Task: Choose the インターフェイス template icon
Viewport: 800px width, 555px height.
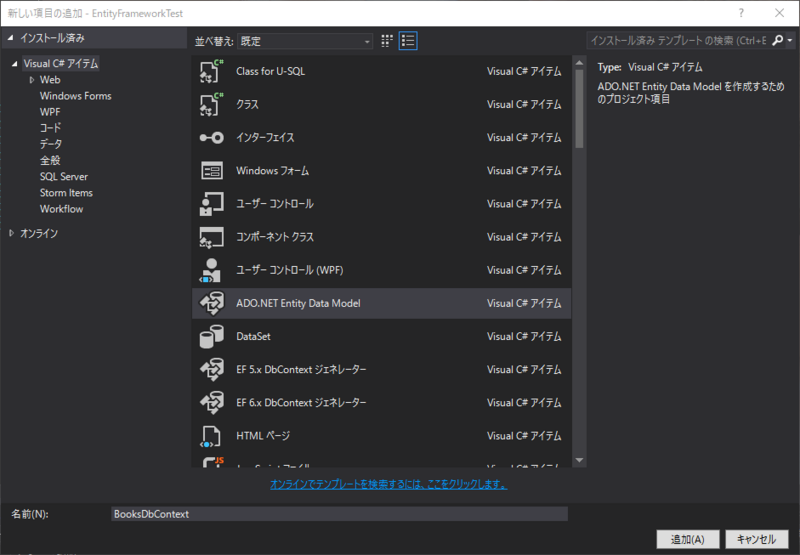Action: pyautogui.click(x=211, y=138)
